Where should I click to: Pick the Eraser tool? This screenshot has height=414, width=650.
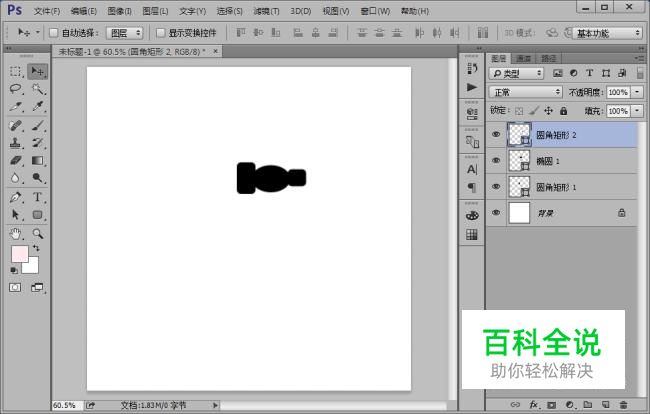(16, 160)
